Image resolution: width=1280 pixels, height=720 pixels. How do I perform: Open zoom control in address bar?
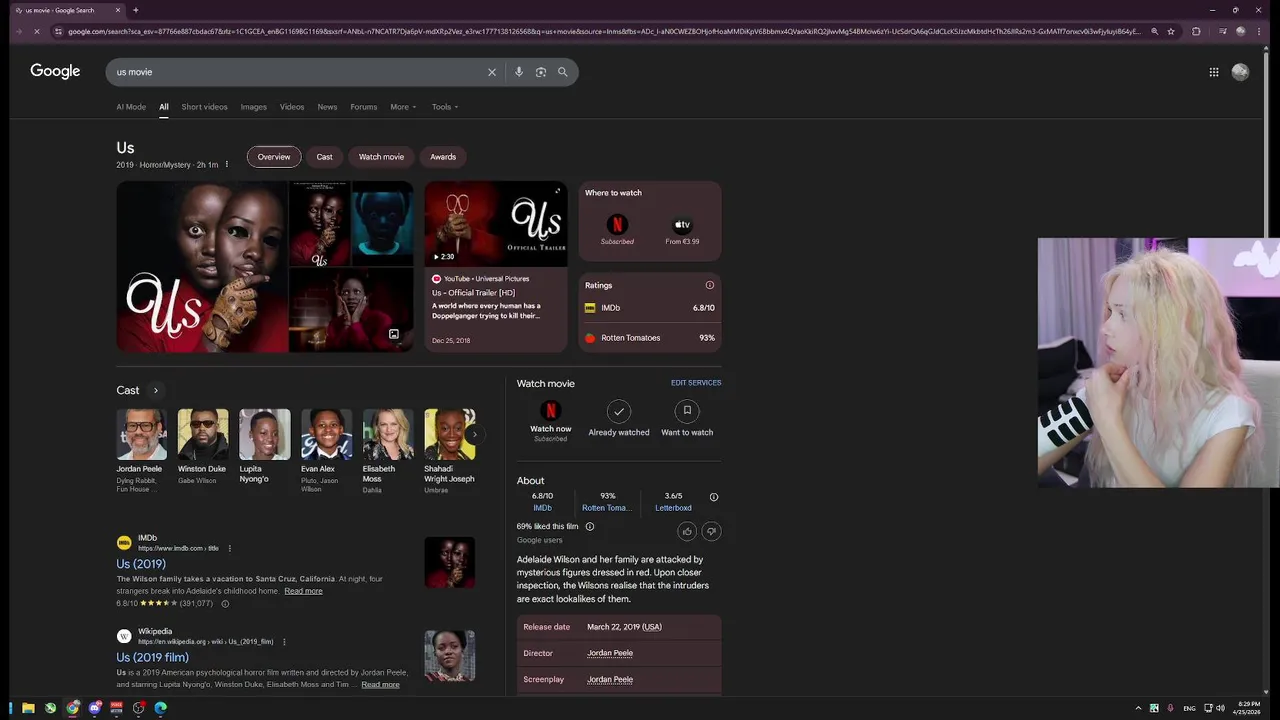point(1154,31)
